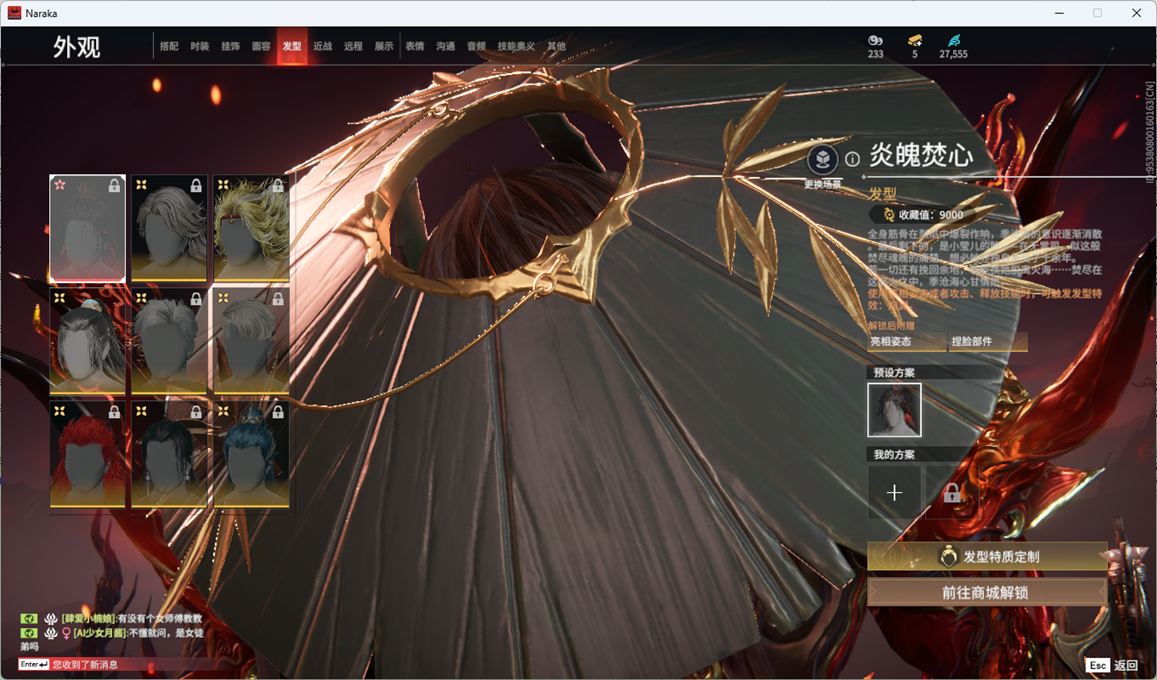This screenshot has width=1157, height=680.
Task: Select the blue hairstyle thumbnail
Action: [x=251, y=454]
